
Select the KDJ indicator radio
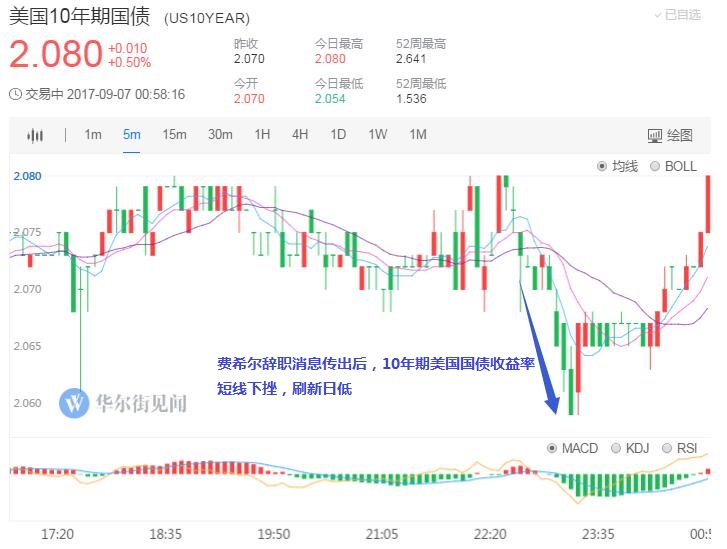coord(616,448)
